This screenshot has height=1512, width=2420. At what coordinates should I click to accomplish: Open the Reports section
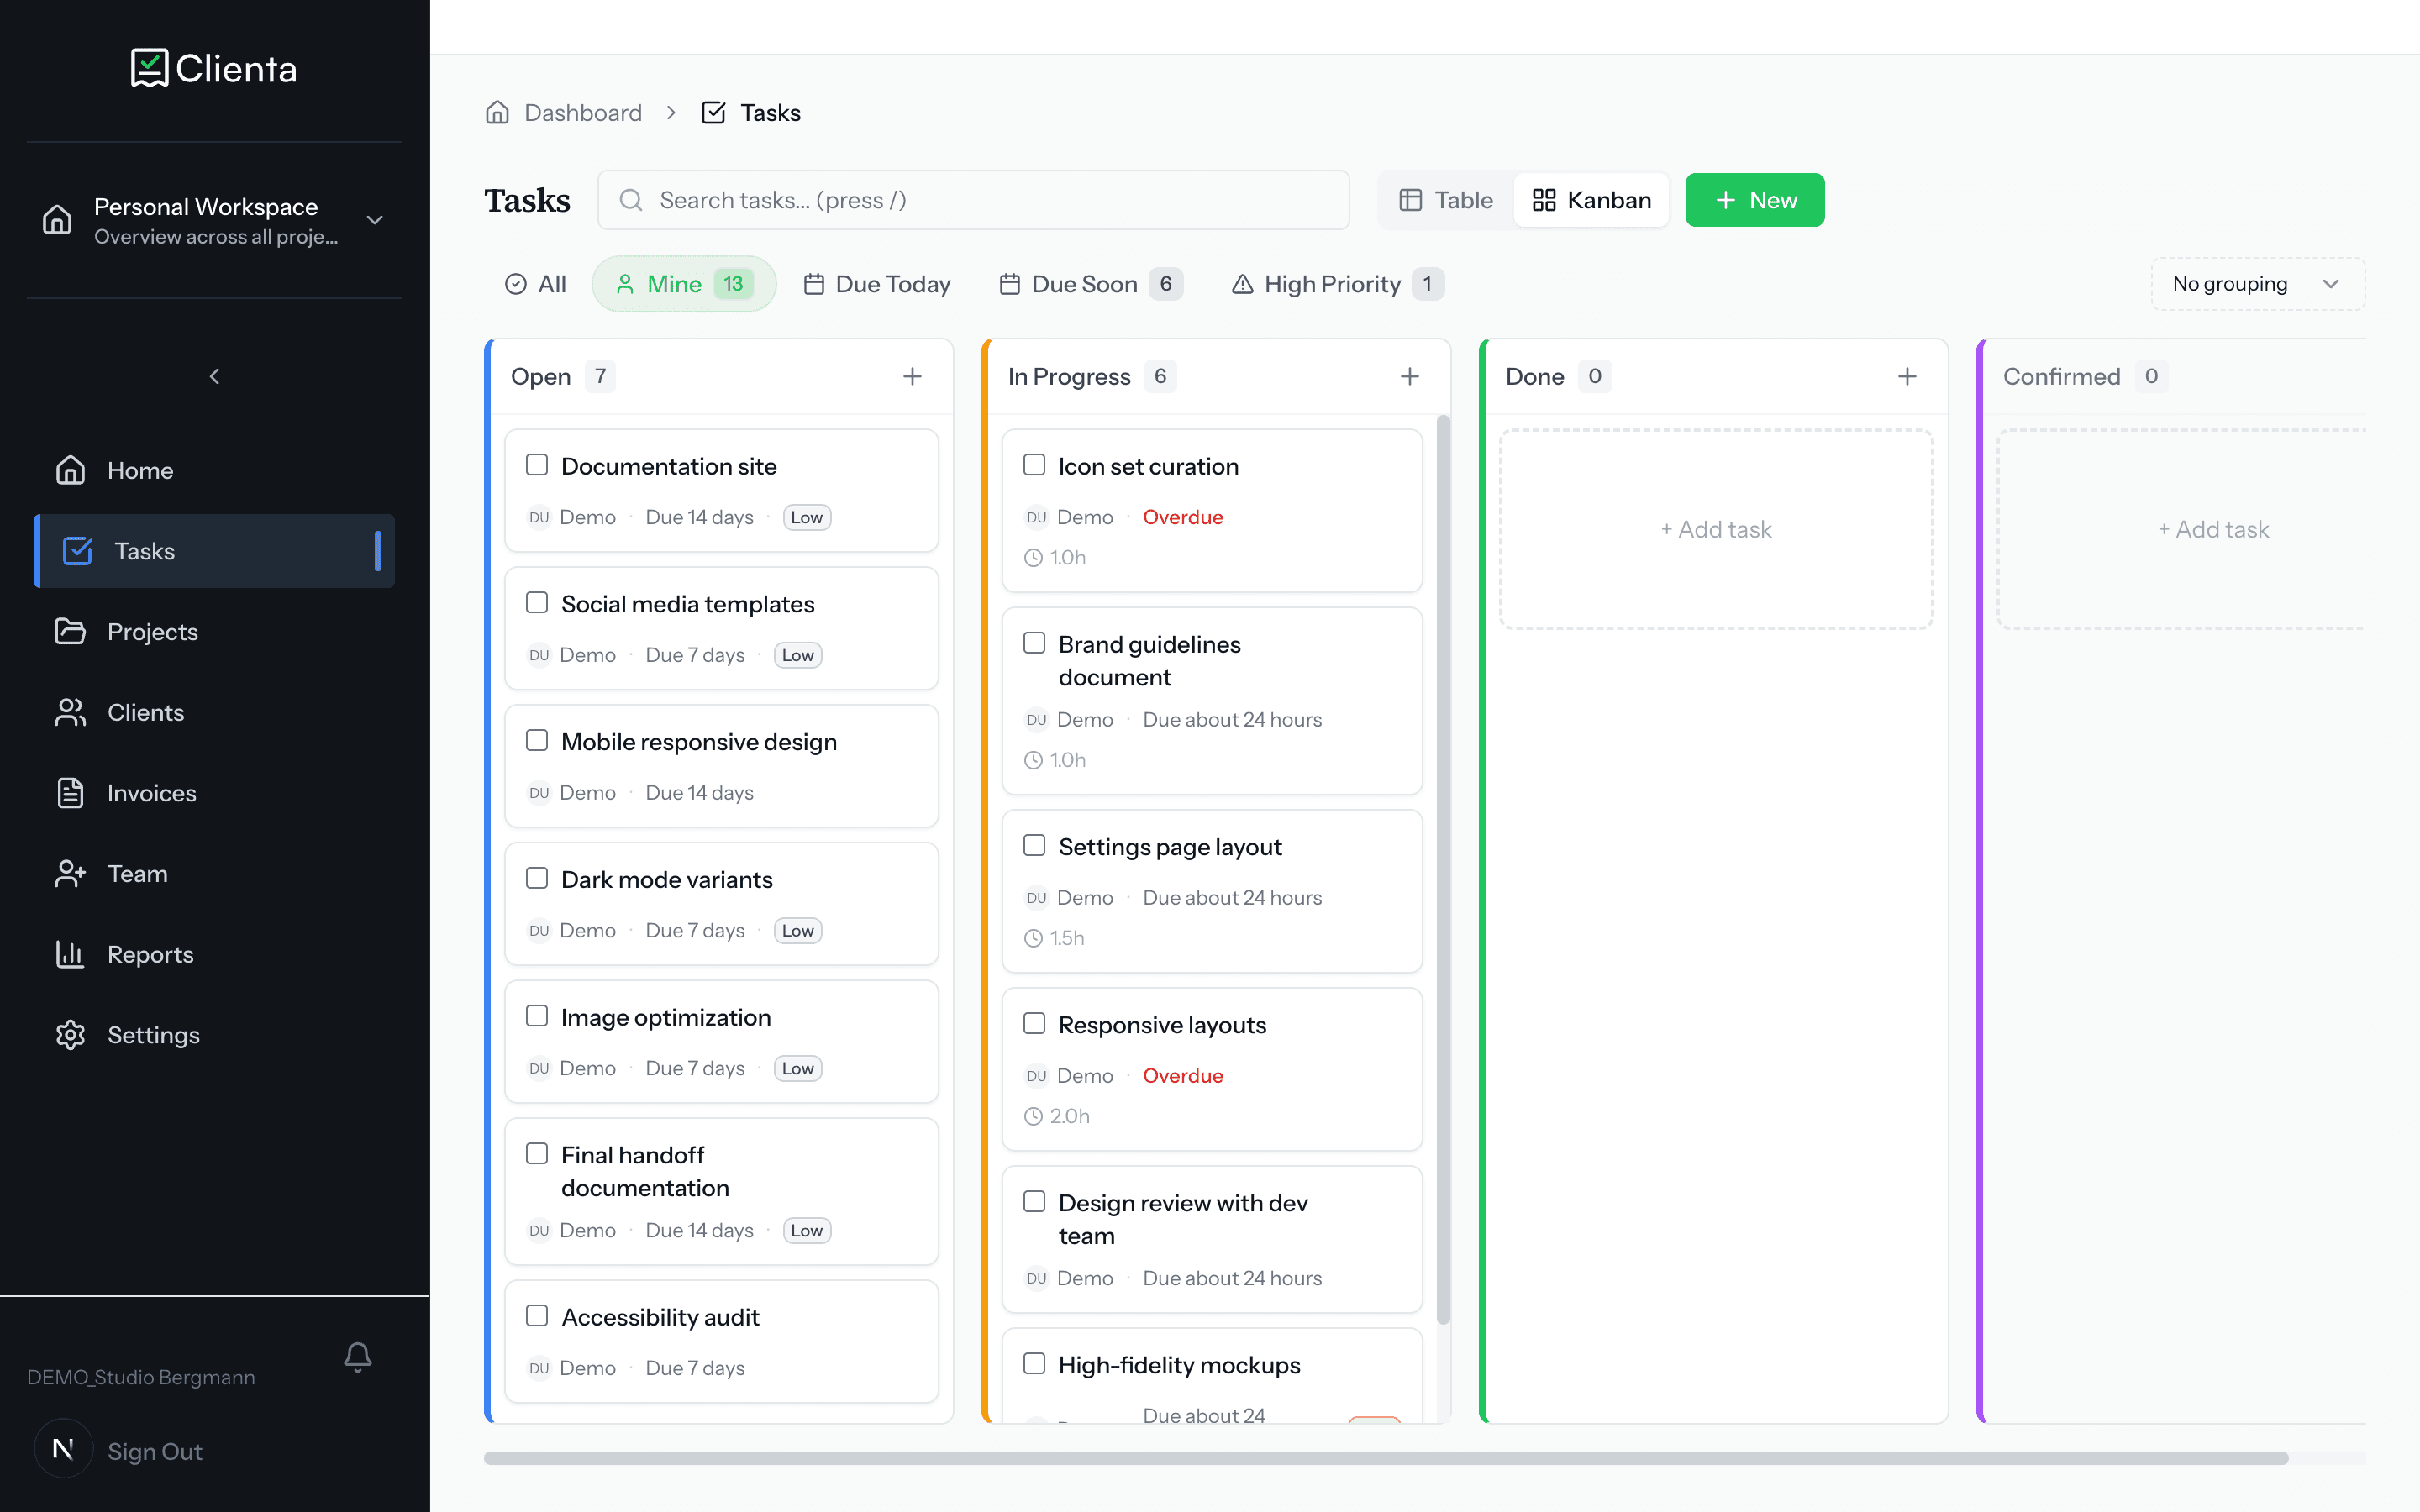click(151, 954)
